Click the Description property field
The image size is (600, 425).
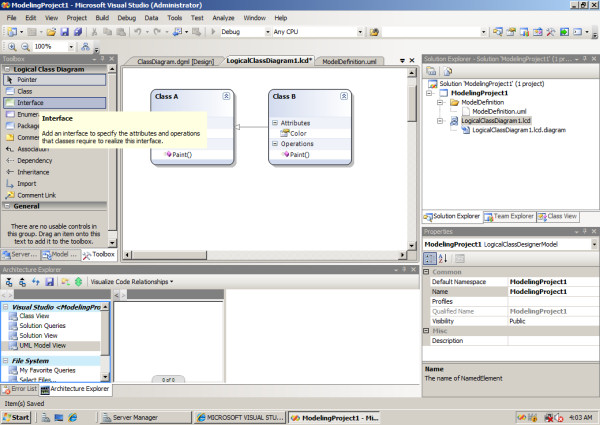(553, 340)
